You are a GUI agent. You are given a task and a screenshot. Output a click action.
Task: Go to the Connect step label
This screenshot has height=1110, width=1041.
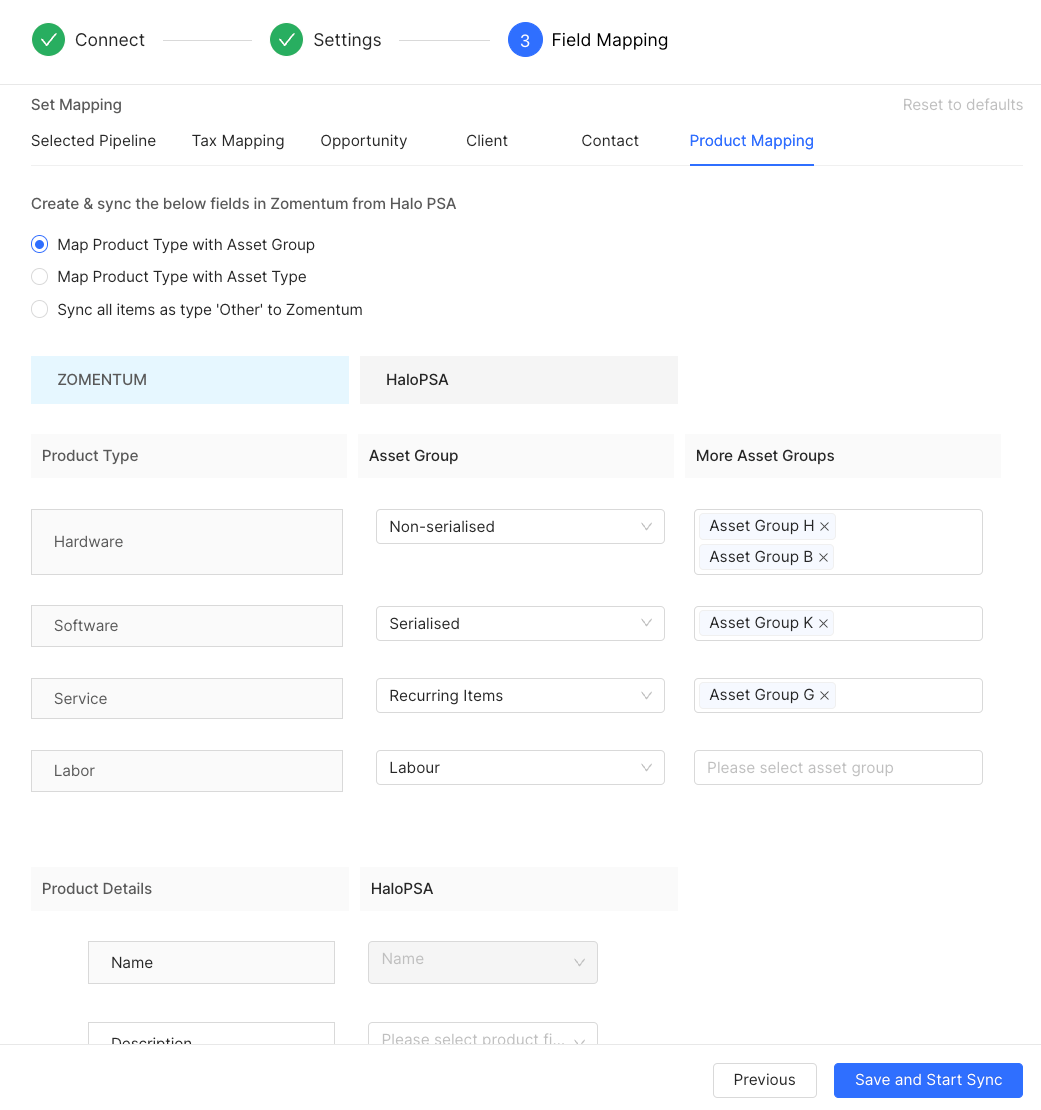[x=110, y=40]
